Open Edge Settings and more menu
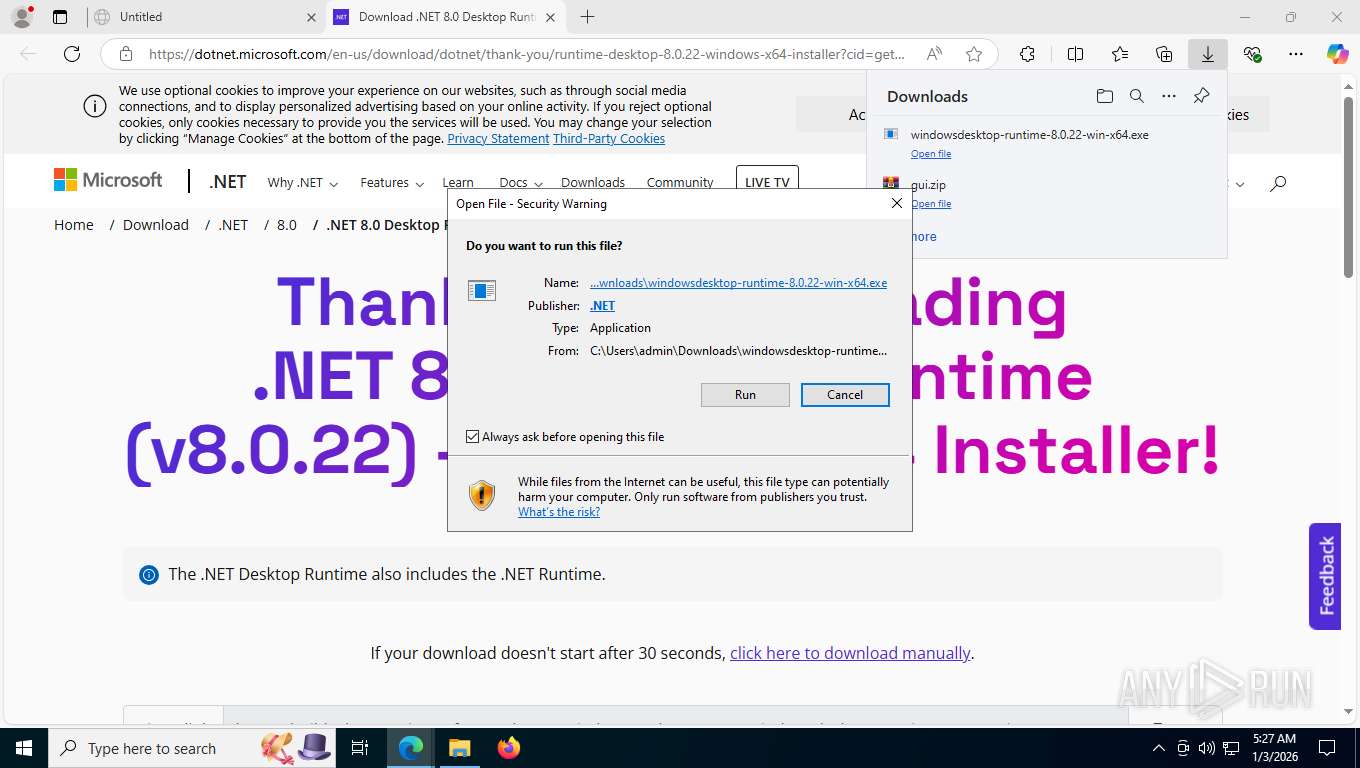The width and height of the screenshot is (1360, 768). coord(1296,54)
